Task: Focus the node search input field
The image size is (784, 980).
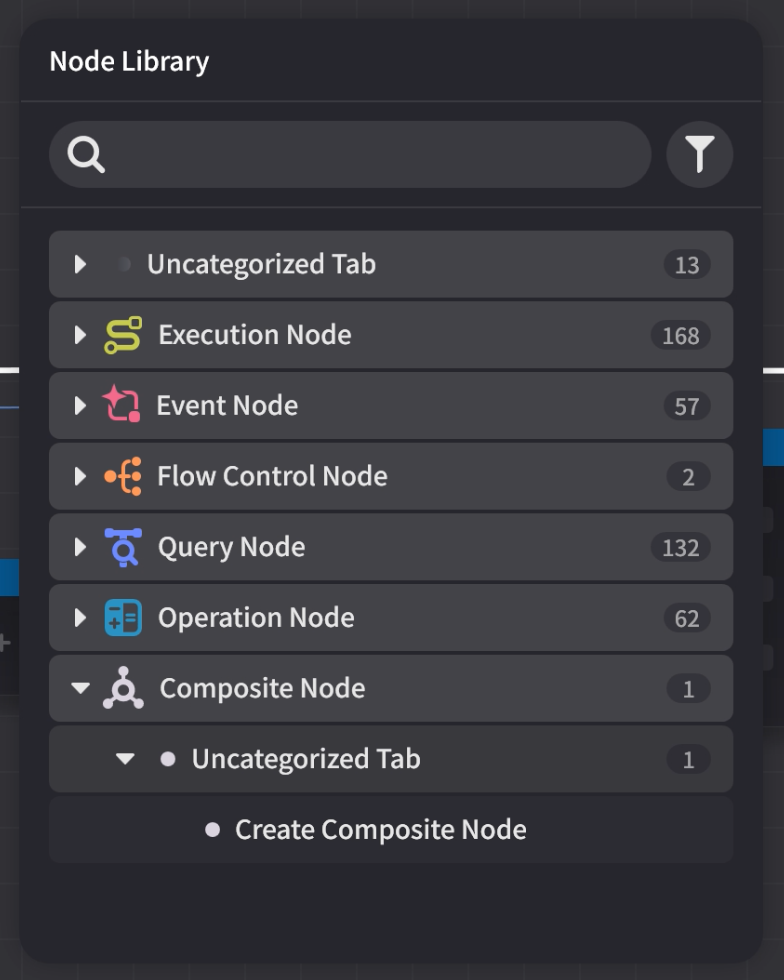Action: 350,154
